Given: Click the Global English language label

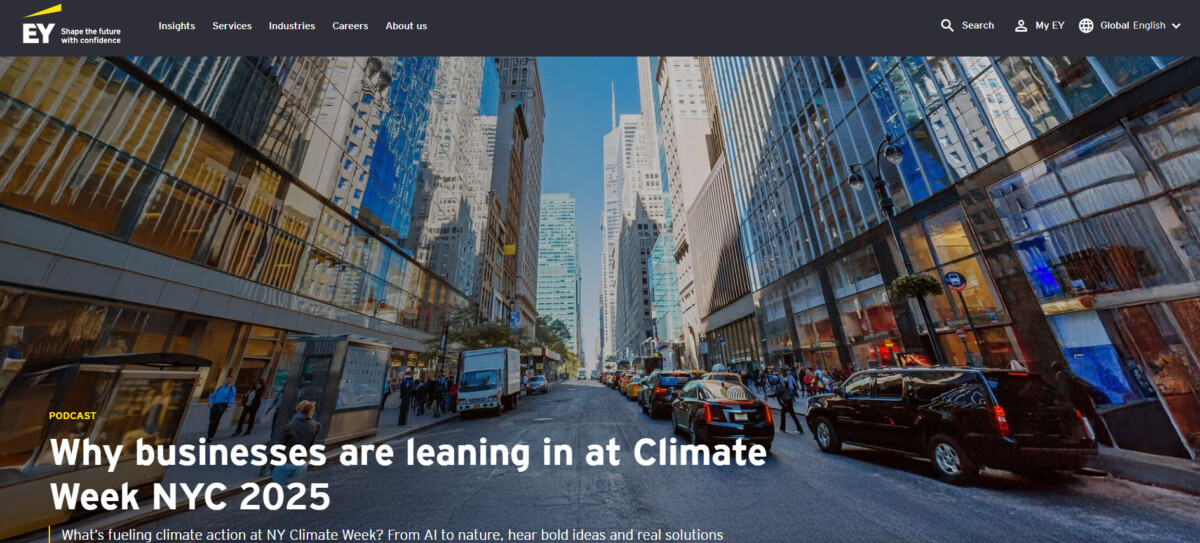Looking at the screenshot, I should click(x=1133, y=26).
